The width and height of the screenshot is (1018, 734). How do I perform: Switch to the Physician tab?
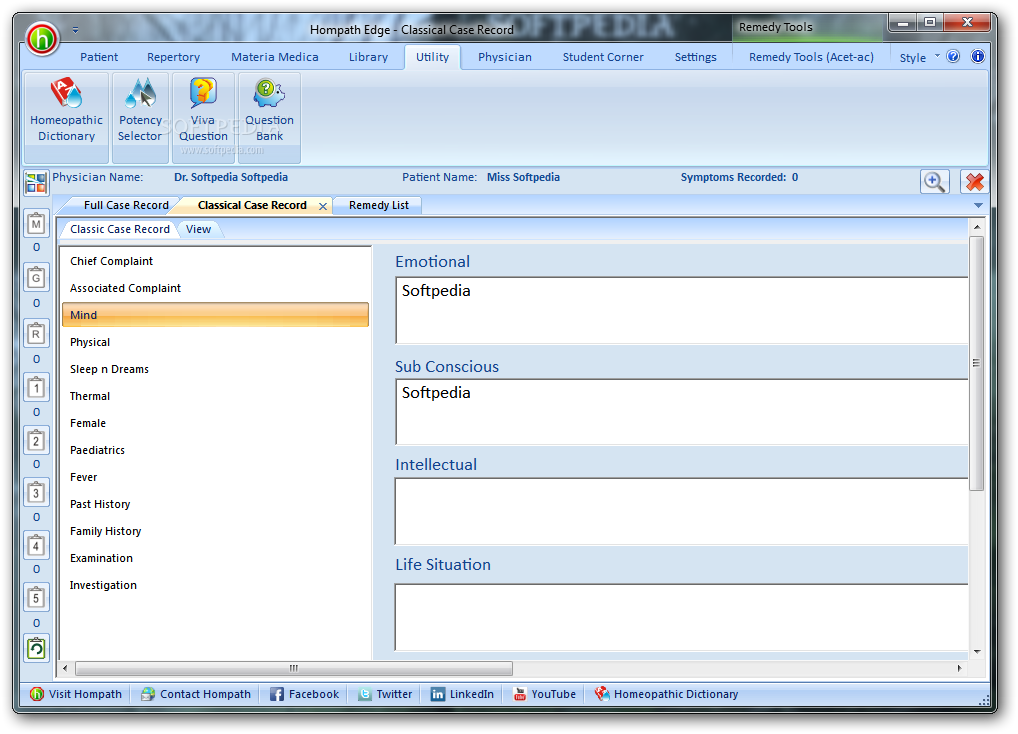coord(504,57)
